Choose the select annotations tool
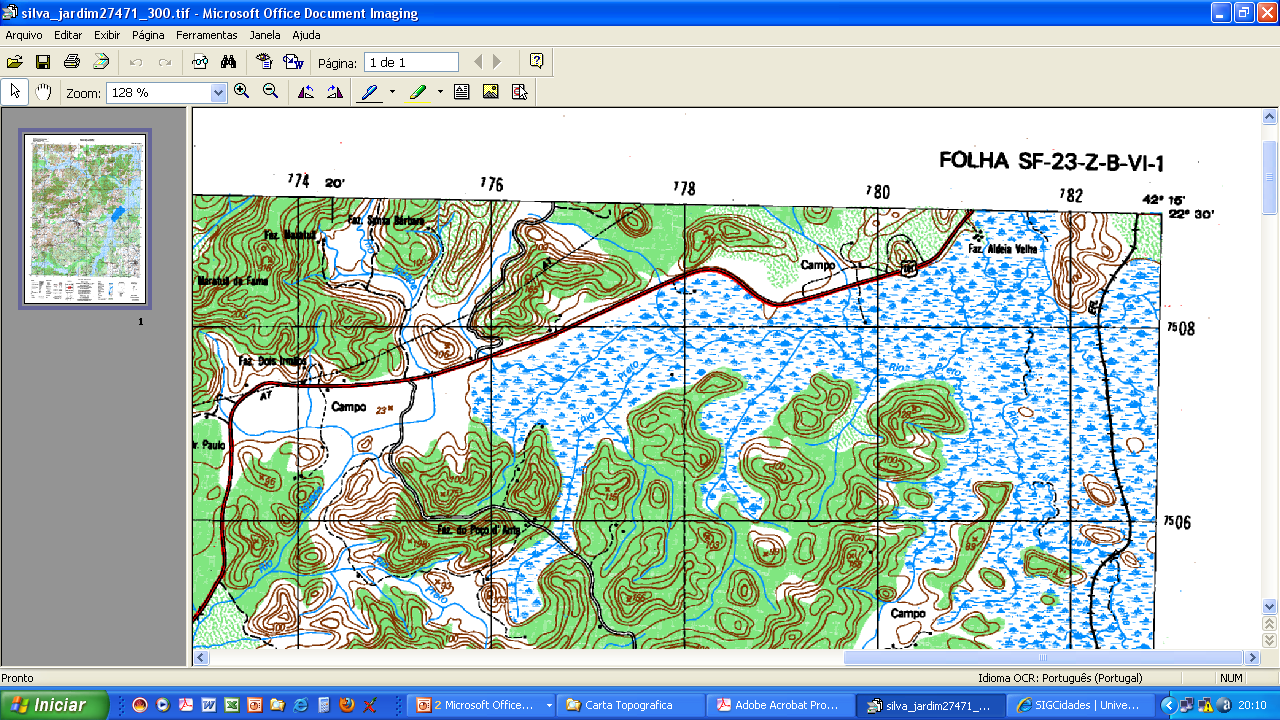 click(x=519, y=92)
